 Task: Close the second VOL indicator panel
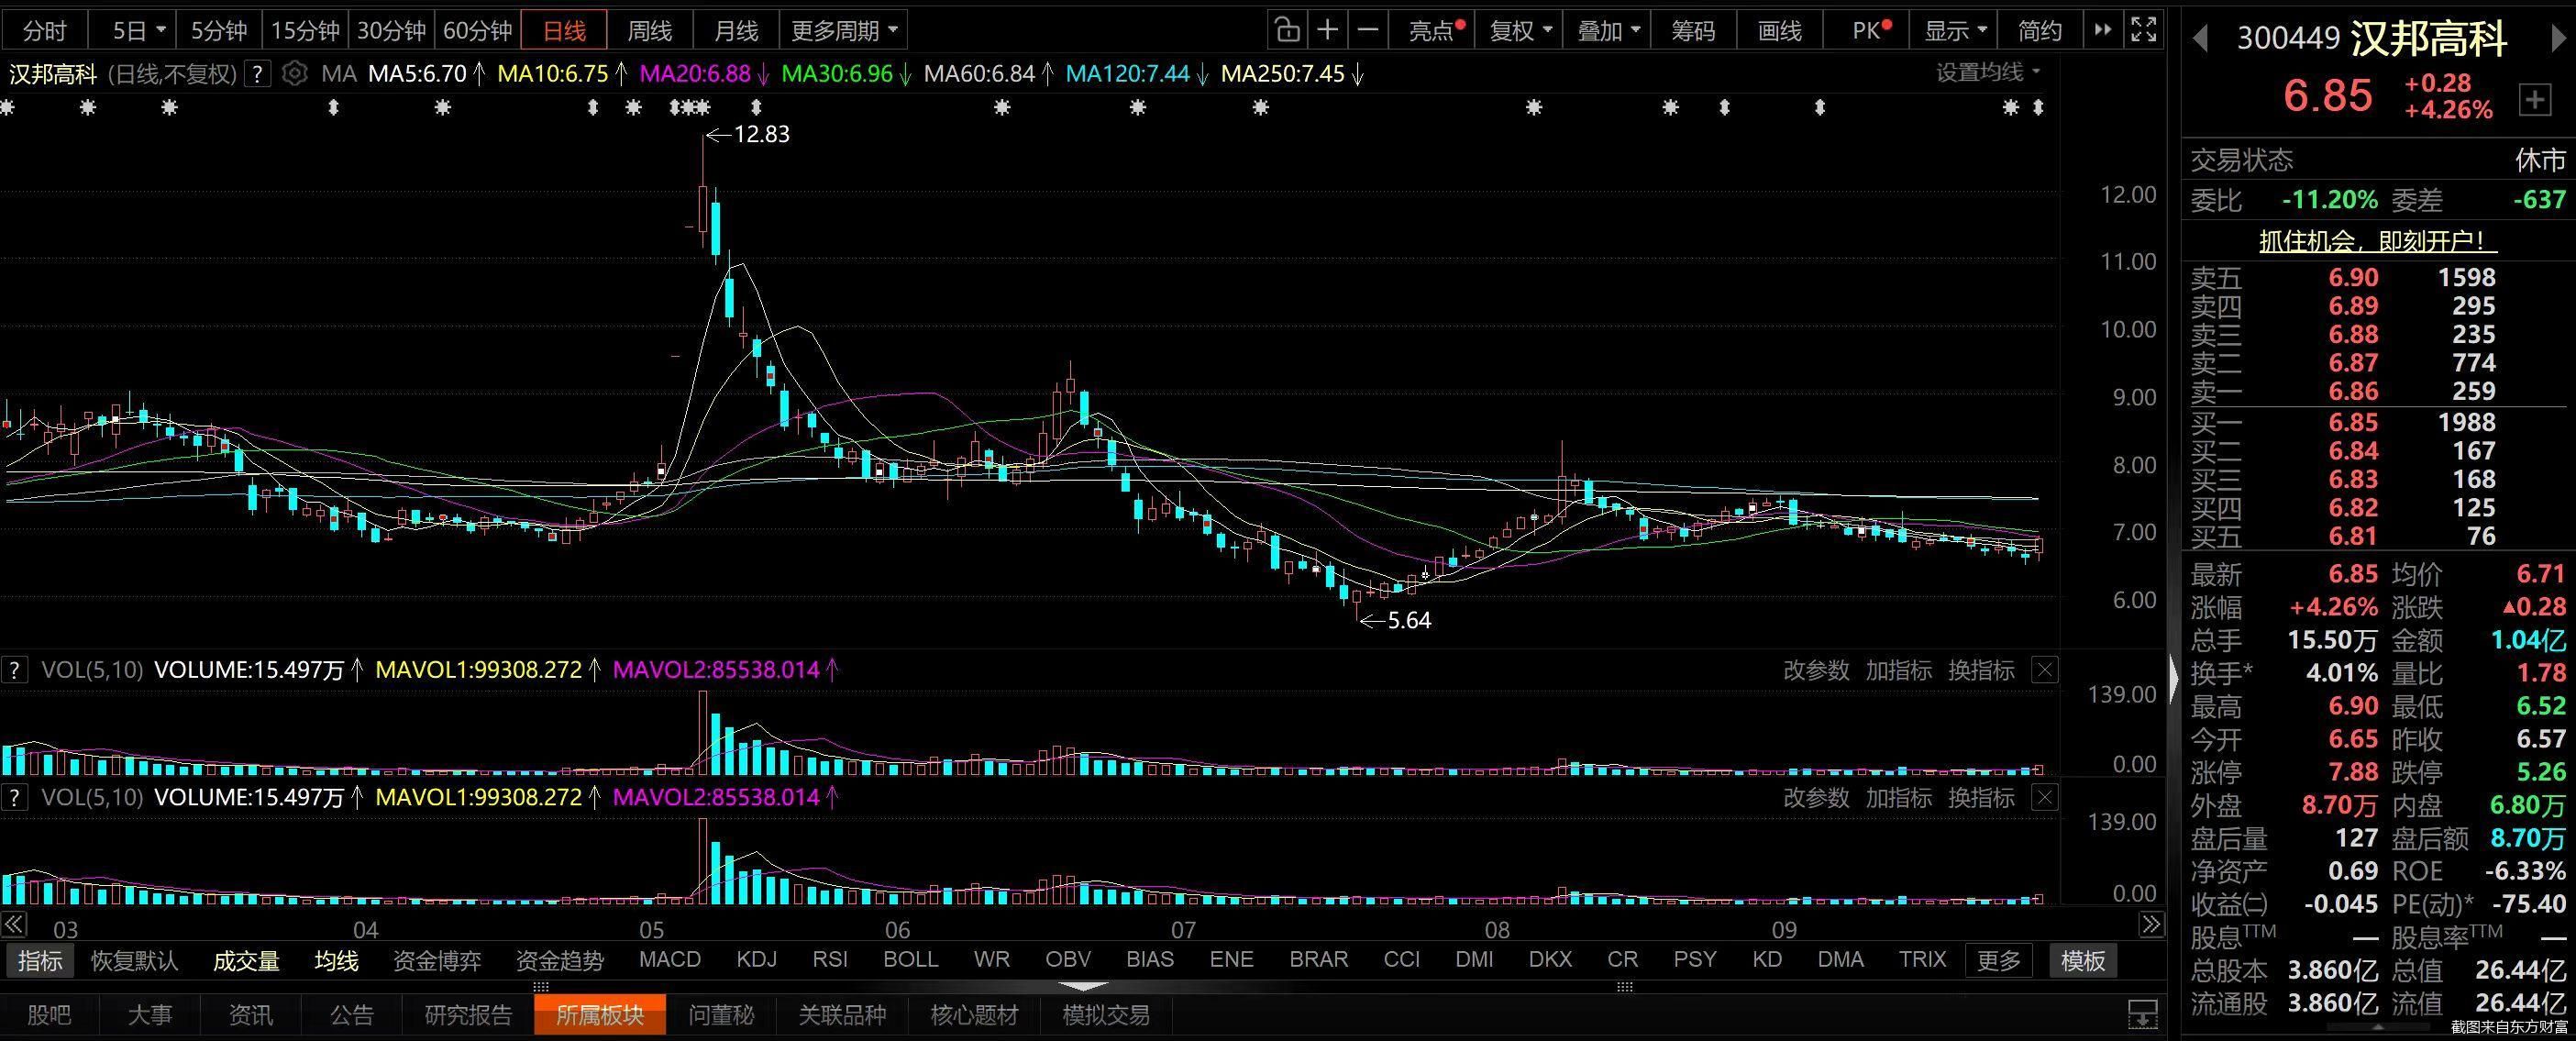2045,798
